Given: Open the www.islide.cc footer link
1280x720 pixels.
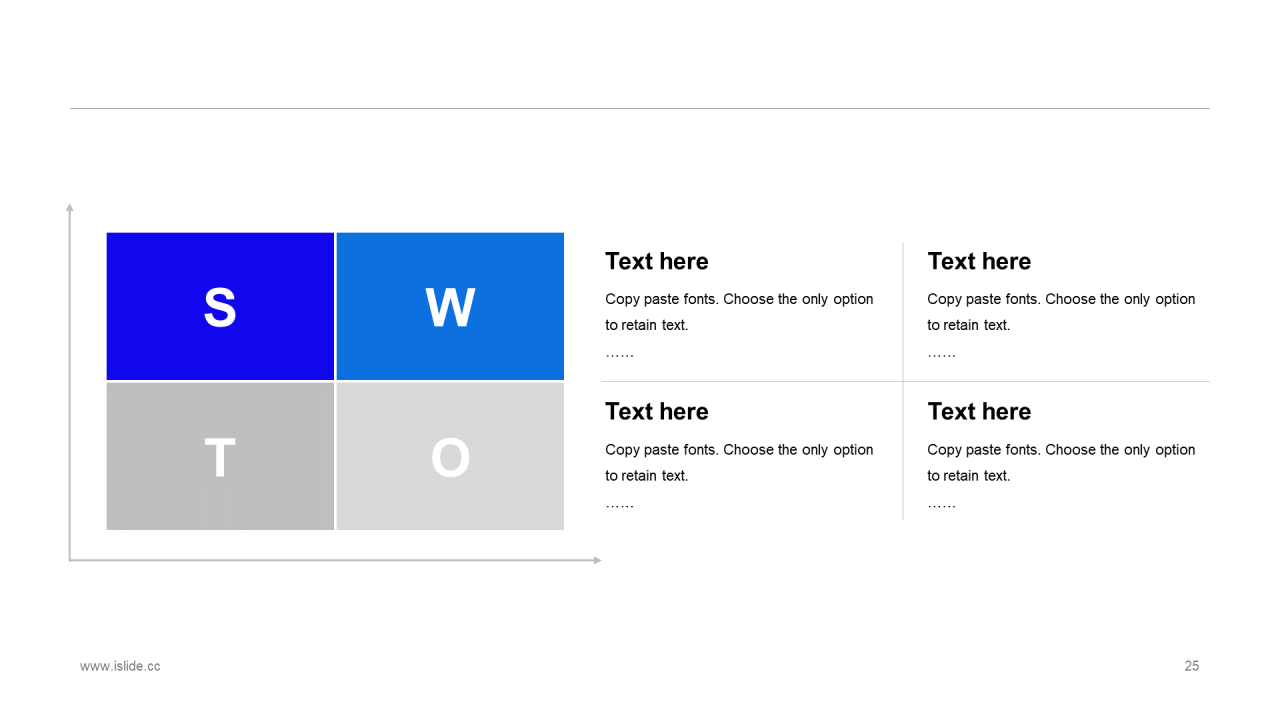Looking at the screenshot, I should pyautogui.click(x=120, y=666).
